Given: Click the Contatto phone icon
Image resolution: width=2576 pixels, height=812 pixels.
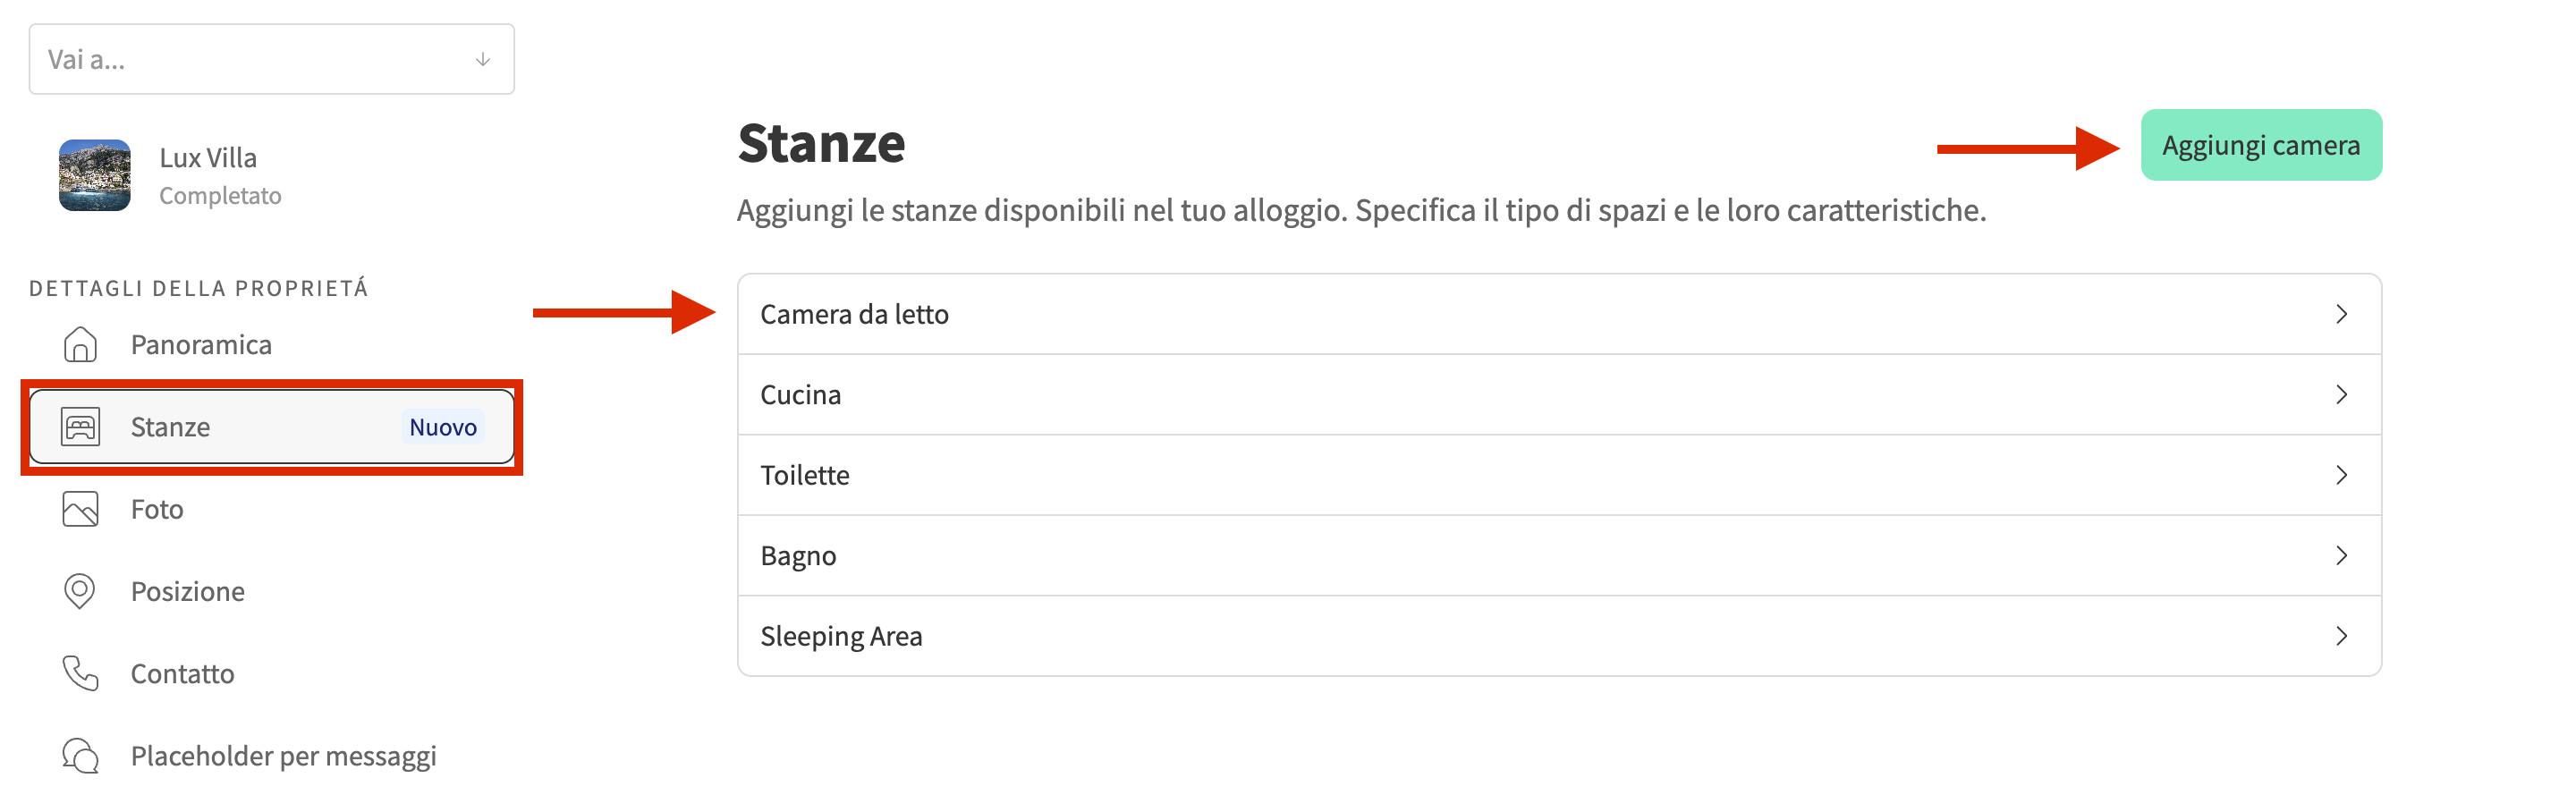Looking at the screenshot, I should click(80, 673).
